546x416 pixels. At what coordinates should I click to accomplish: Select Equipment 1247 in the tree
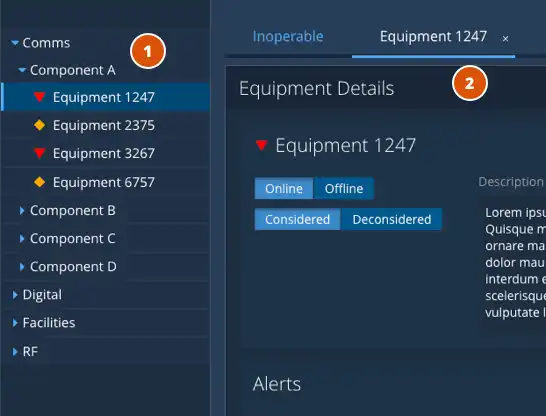tap(106, 97)
